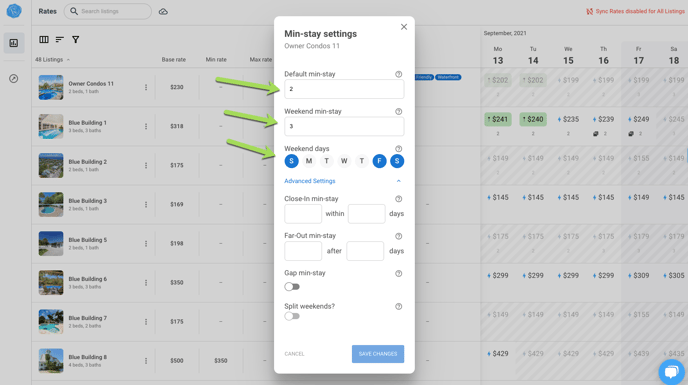Toggle Wednesday as weekend day
This screenshot has height=385, width=688.
[x=344, y=161]
